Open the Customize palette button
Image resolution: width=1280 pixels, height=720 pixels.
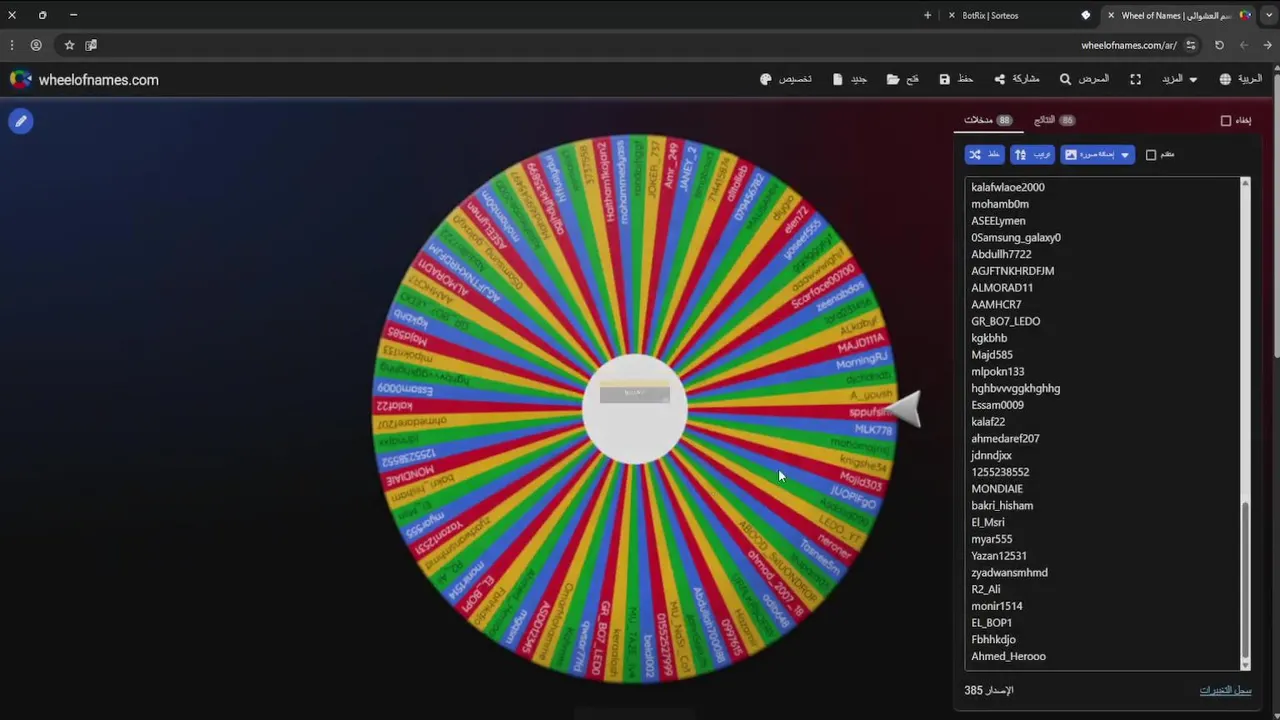click(785, 79)
